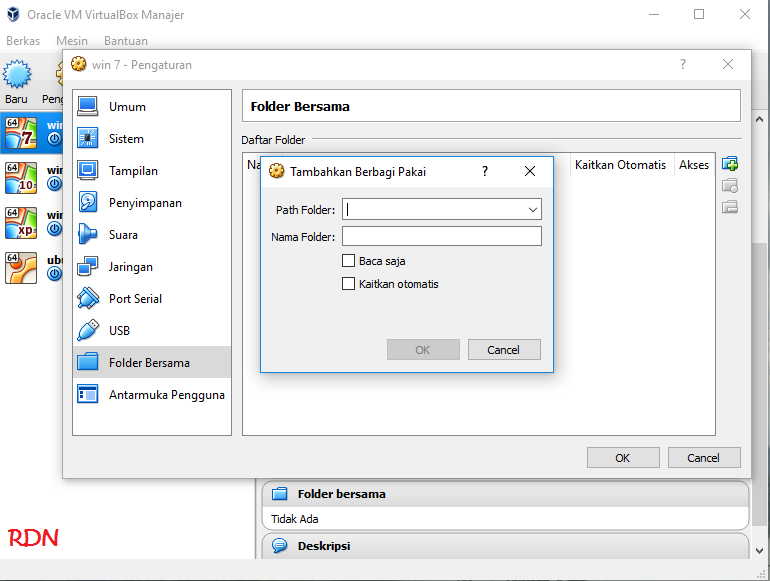Select the Penyimpanan storage settings icon
Screen dimensions: 770x581
point(88,202)
